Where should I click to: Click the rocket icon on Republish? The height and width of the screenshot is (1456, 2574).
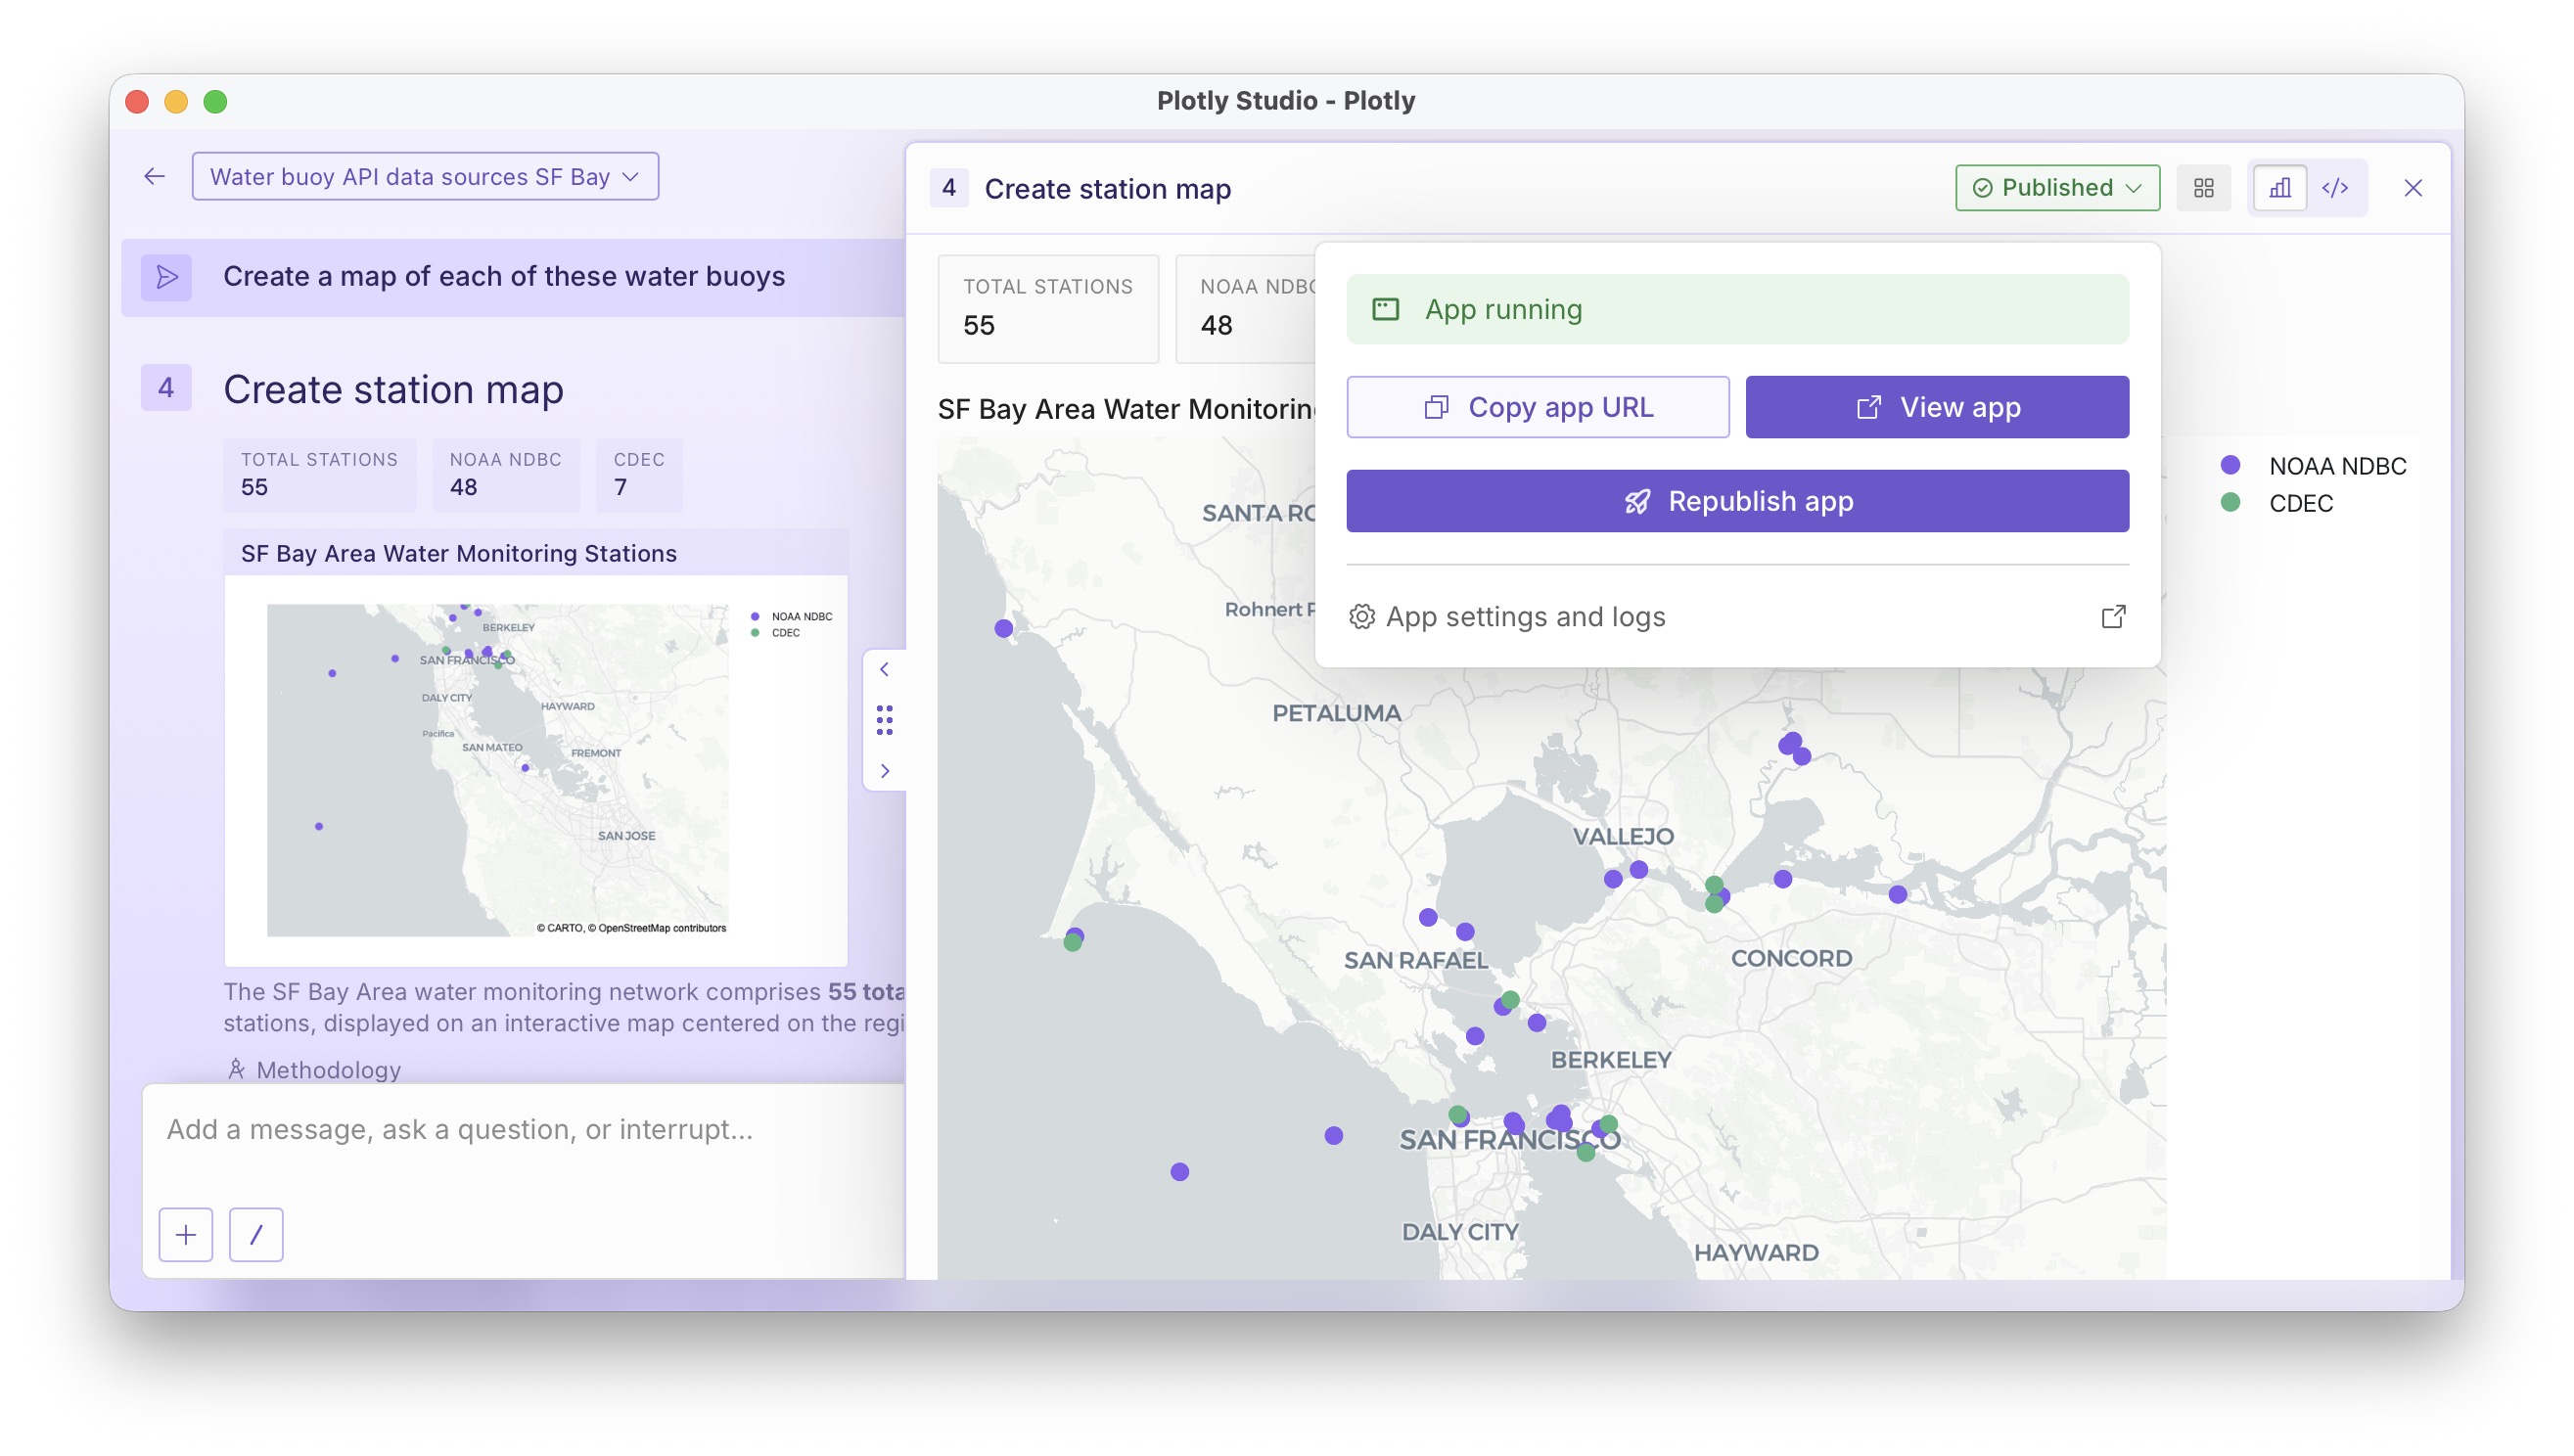coord(1636,501)
